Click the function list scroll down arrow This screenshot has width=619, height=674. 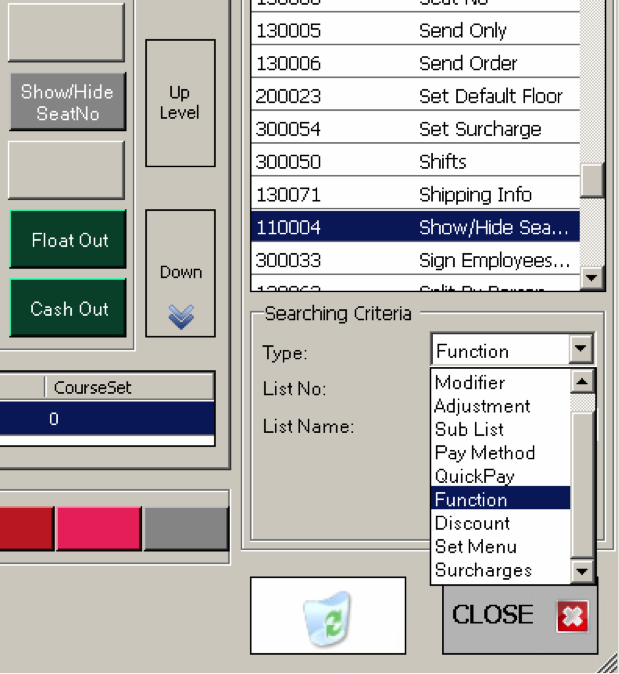[592, 279]
